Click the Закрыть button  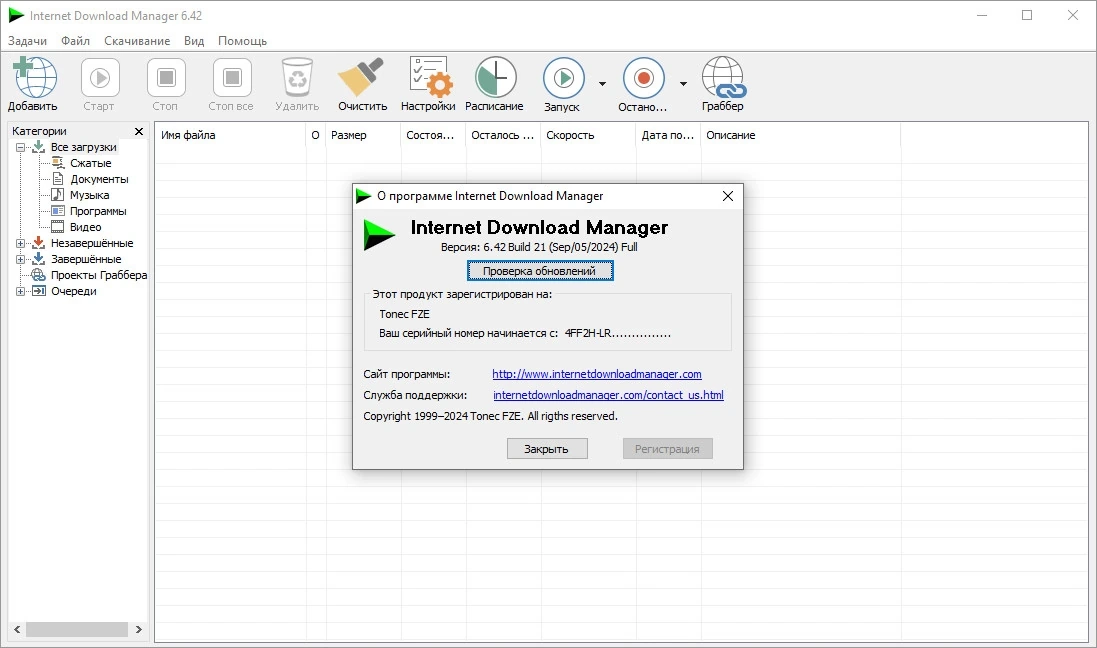(x=547, y=449)
